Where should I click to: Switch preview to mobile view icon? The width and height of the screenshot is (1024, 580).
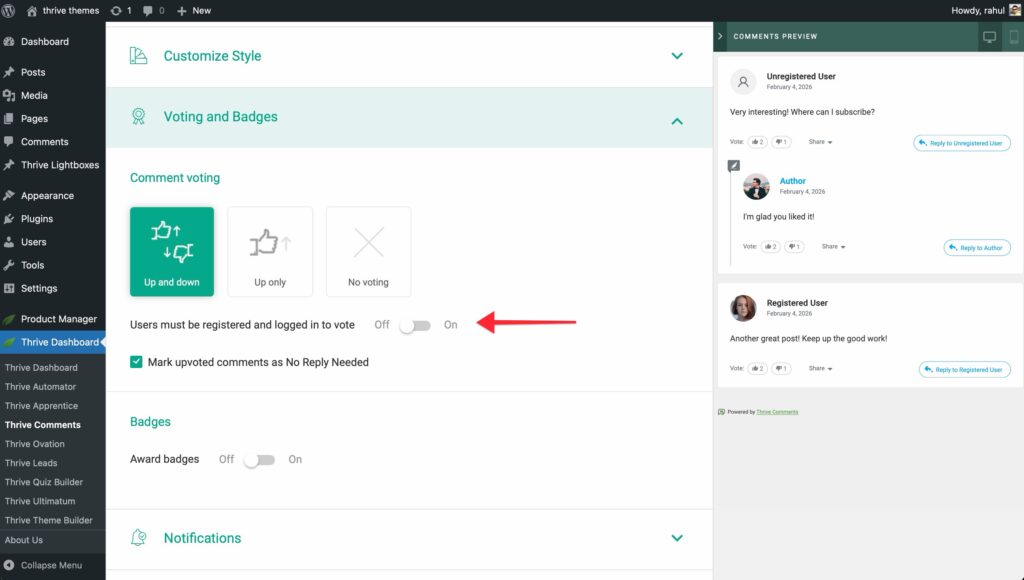pyautogui.click(x=1013, y=37)
